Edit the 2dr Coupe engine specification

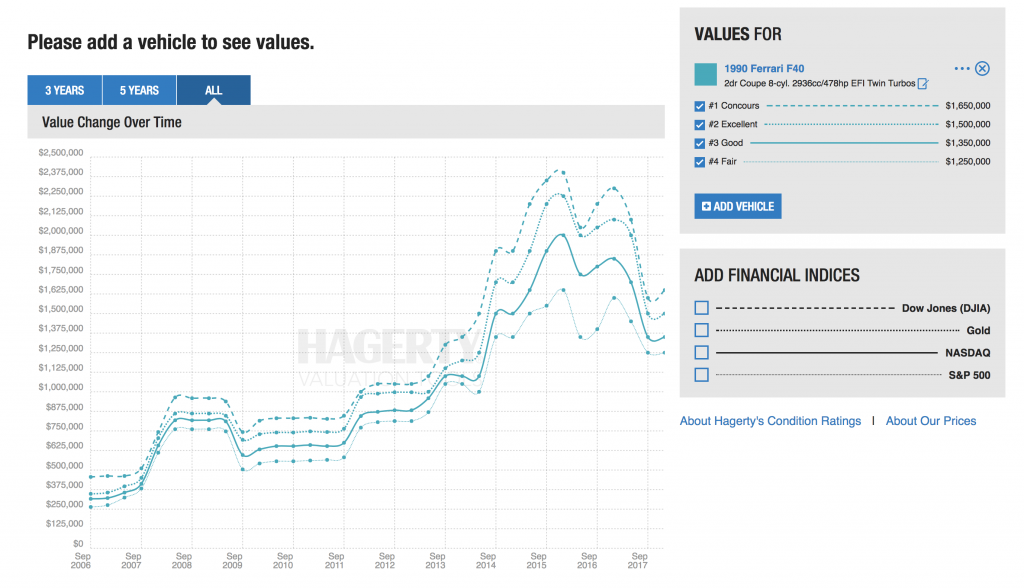click(923, 84)
